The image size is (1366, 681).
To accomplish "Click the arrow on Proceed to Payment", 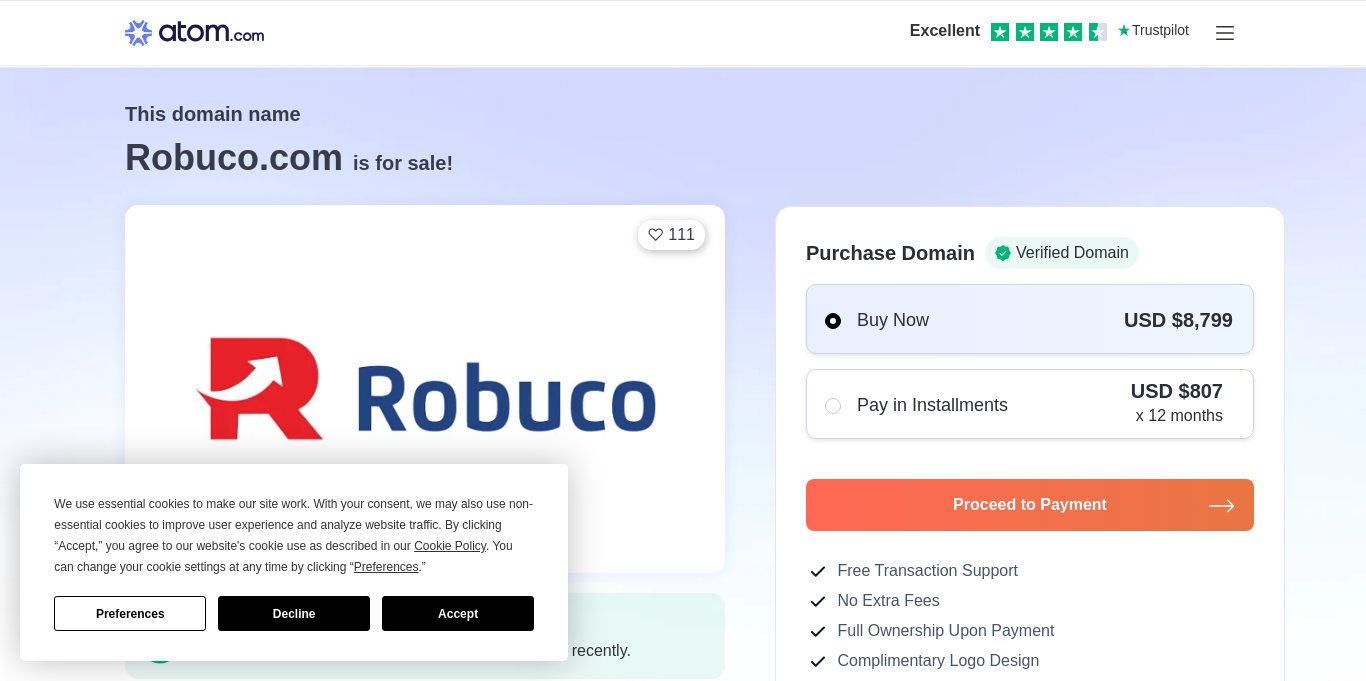I will coord(1221,506).
